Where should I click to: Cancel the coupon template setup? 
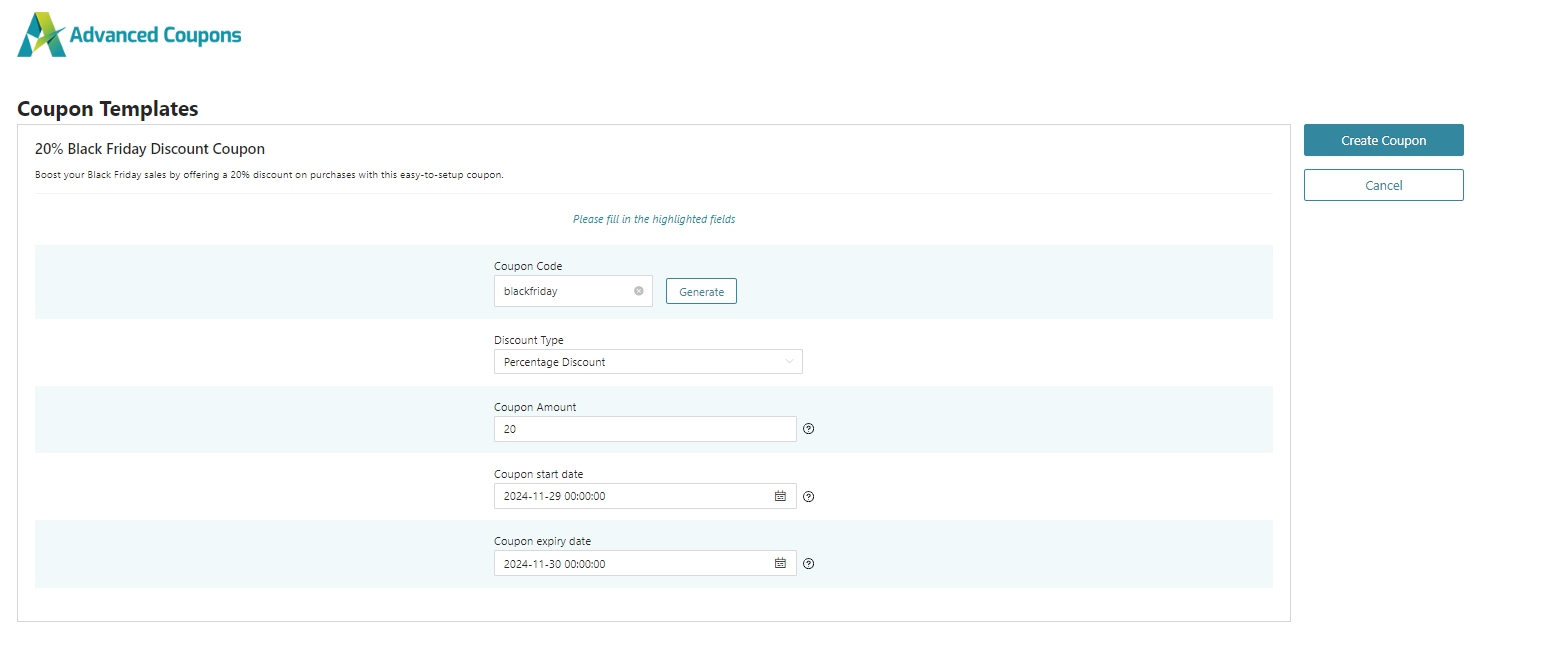pos(1383,185)
